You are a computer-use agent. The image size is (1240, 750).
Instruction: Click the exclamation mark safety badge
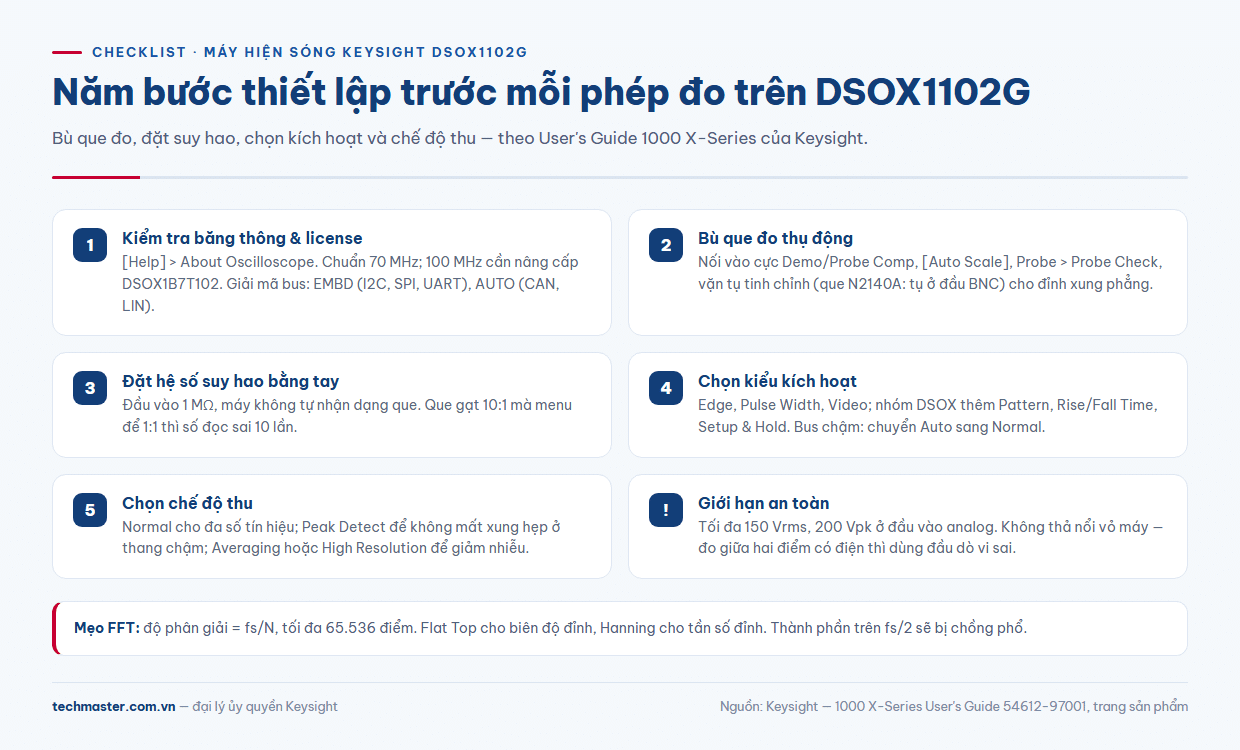click(x=666, y=510)
